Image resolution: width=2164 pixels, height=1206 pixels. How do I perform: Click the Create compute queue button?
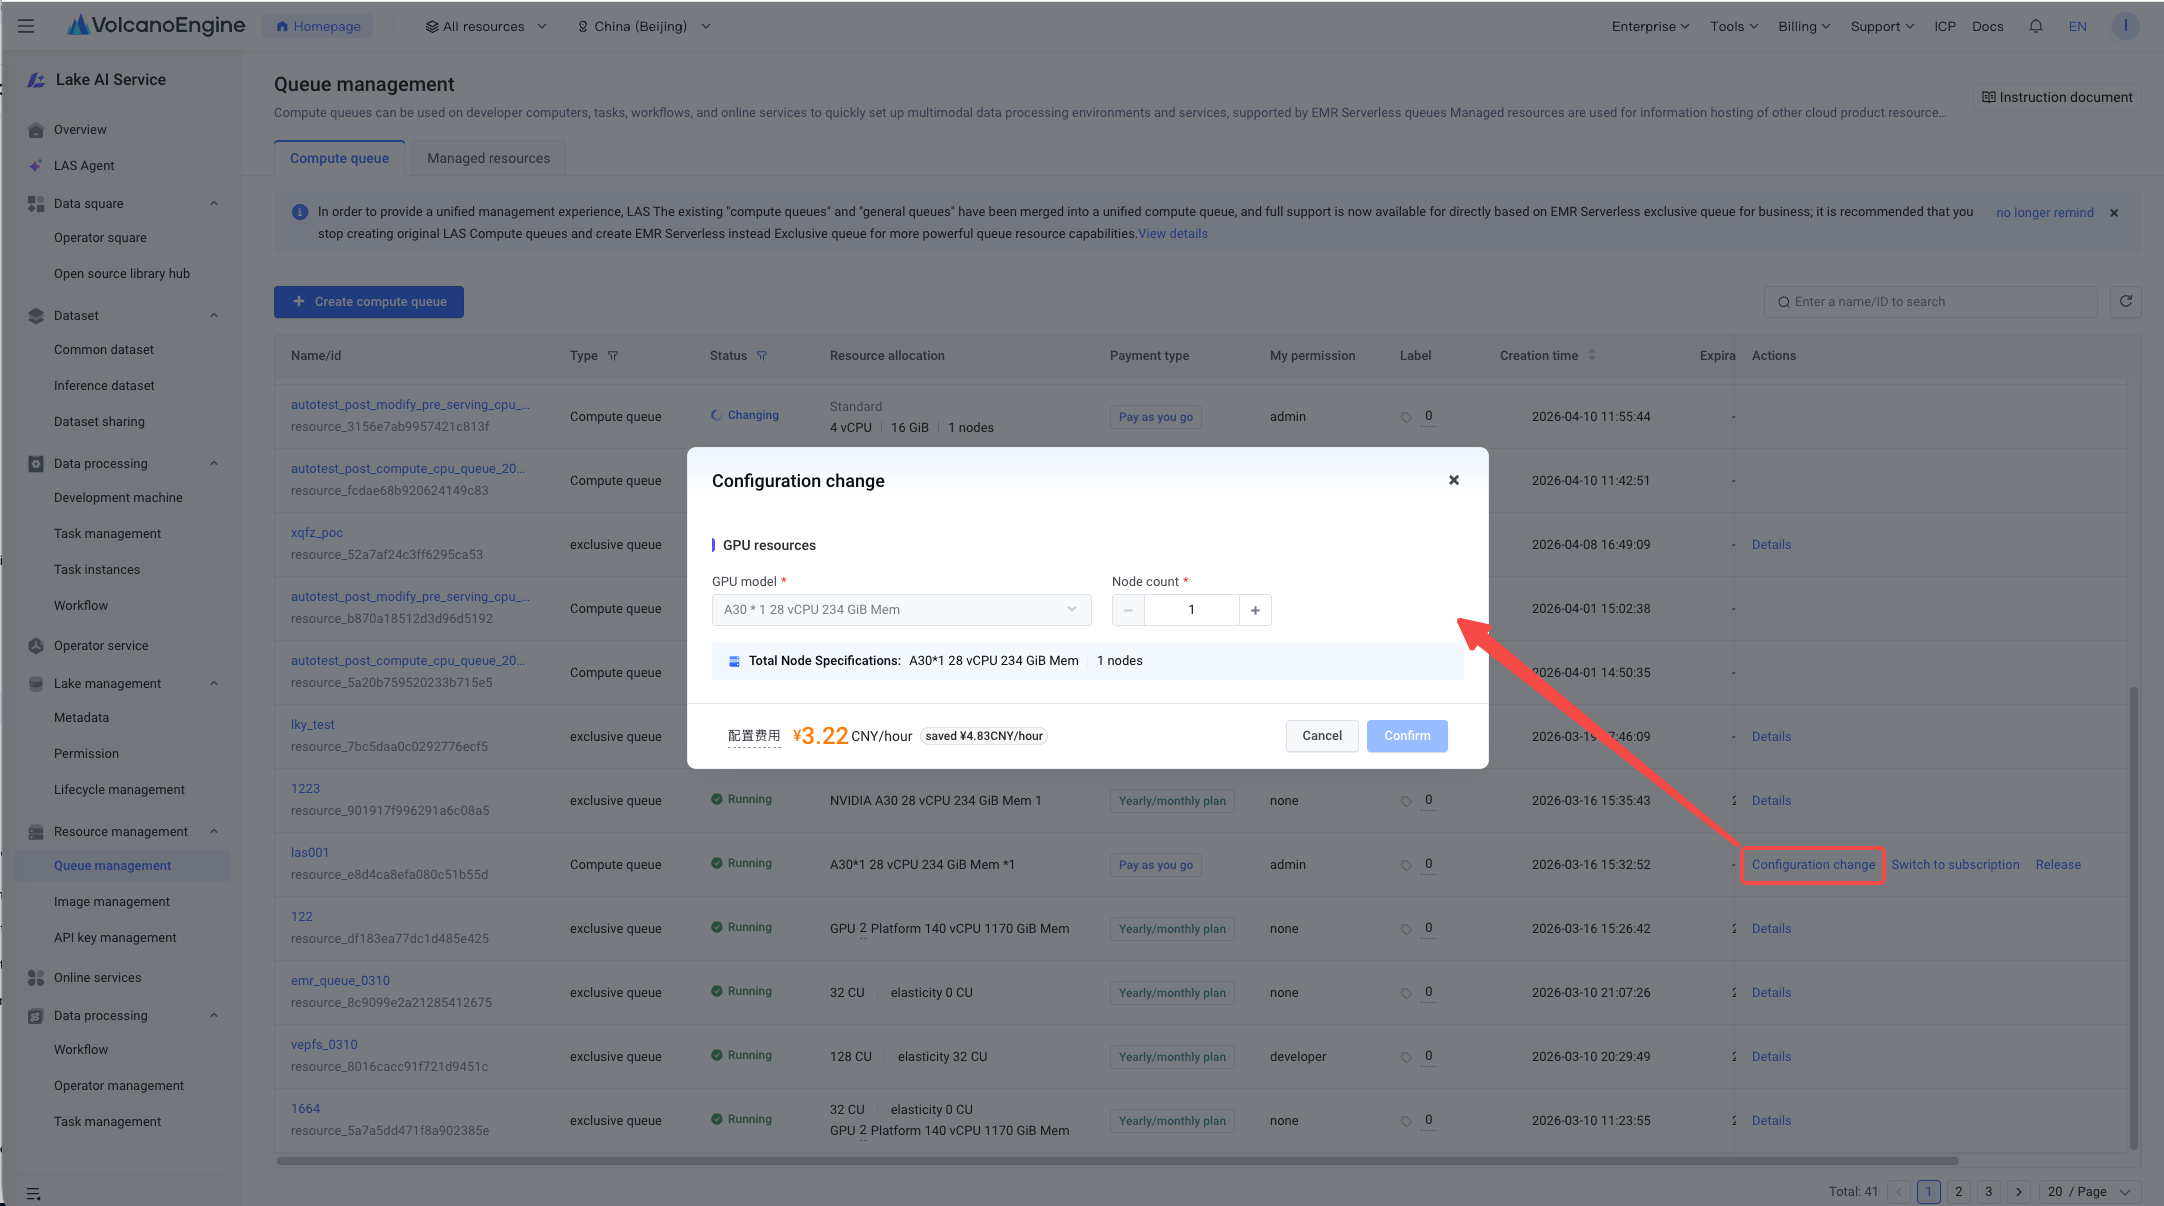tap(369, 302)
